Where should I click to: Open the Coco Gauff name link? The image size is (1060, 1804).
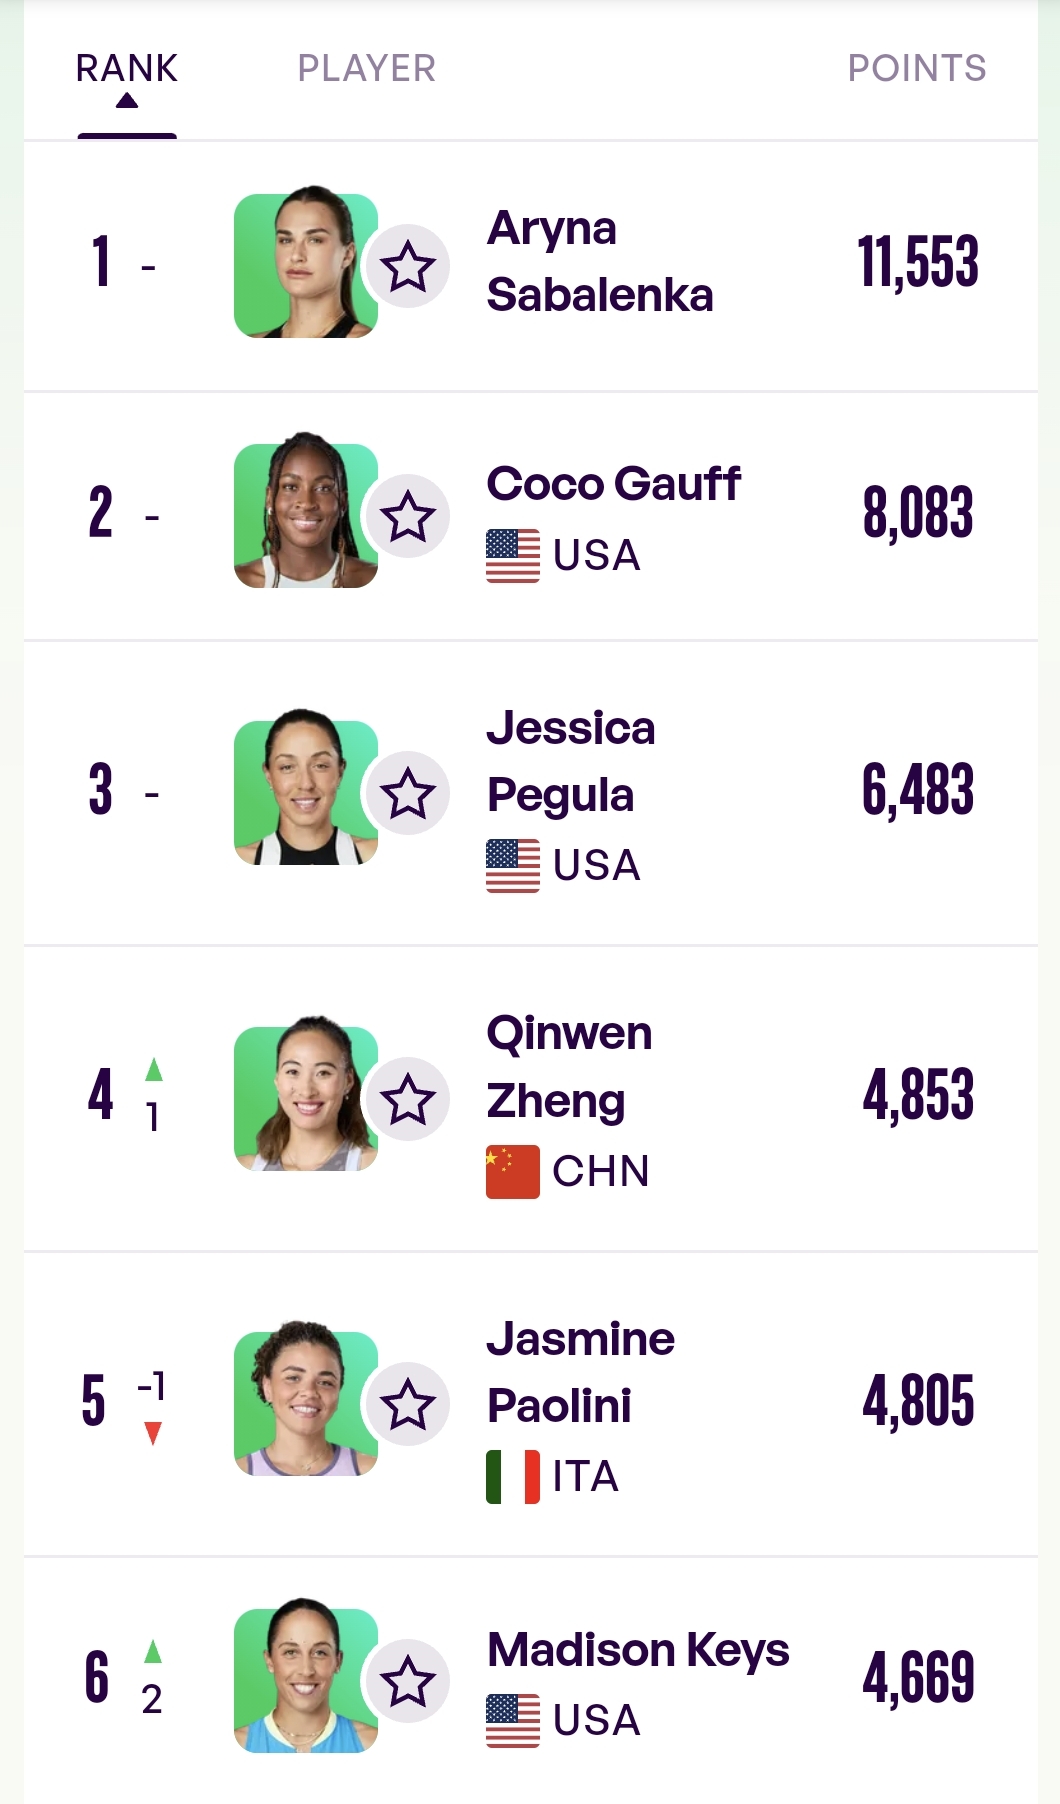coord(613,483)
